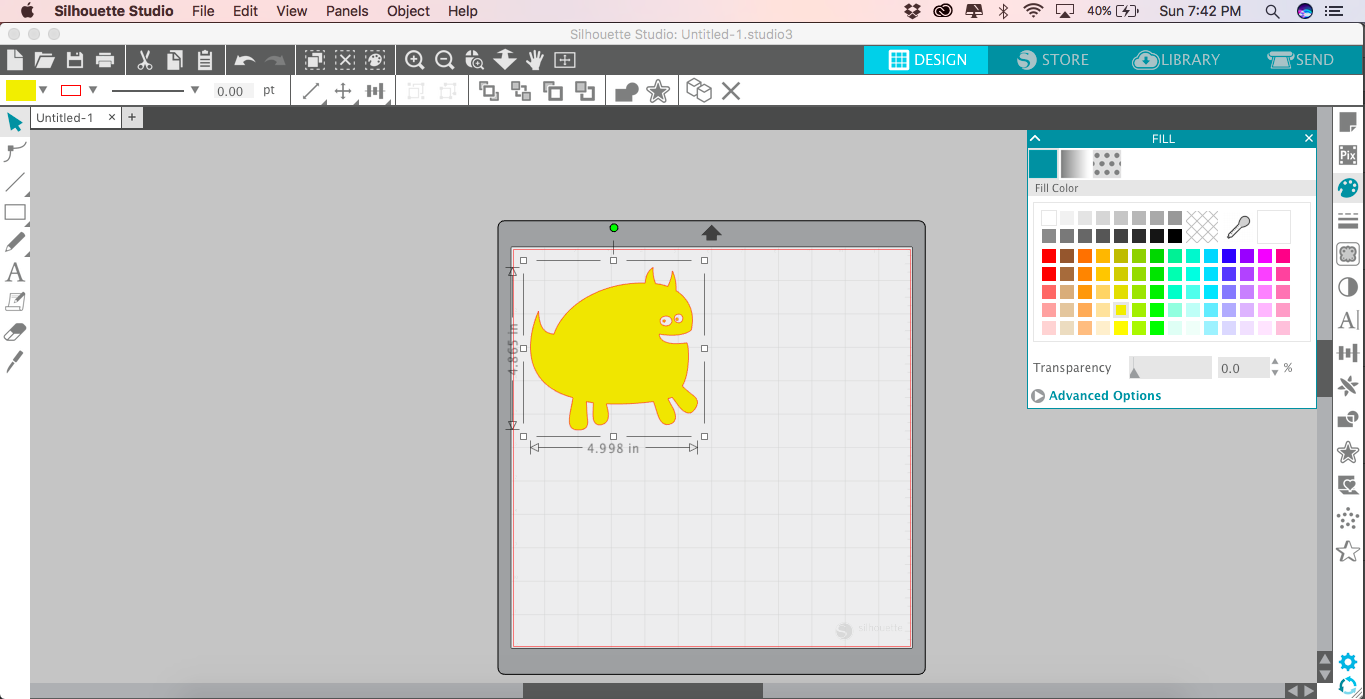Switch to Pattern fill mode
The image size is (1365, 699).
coord(1107,164)
